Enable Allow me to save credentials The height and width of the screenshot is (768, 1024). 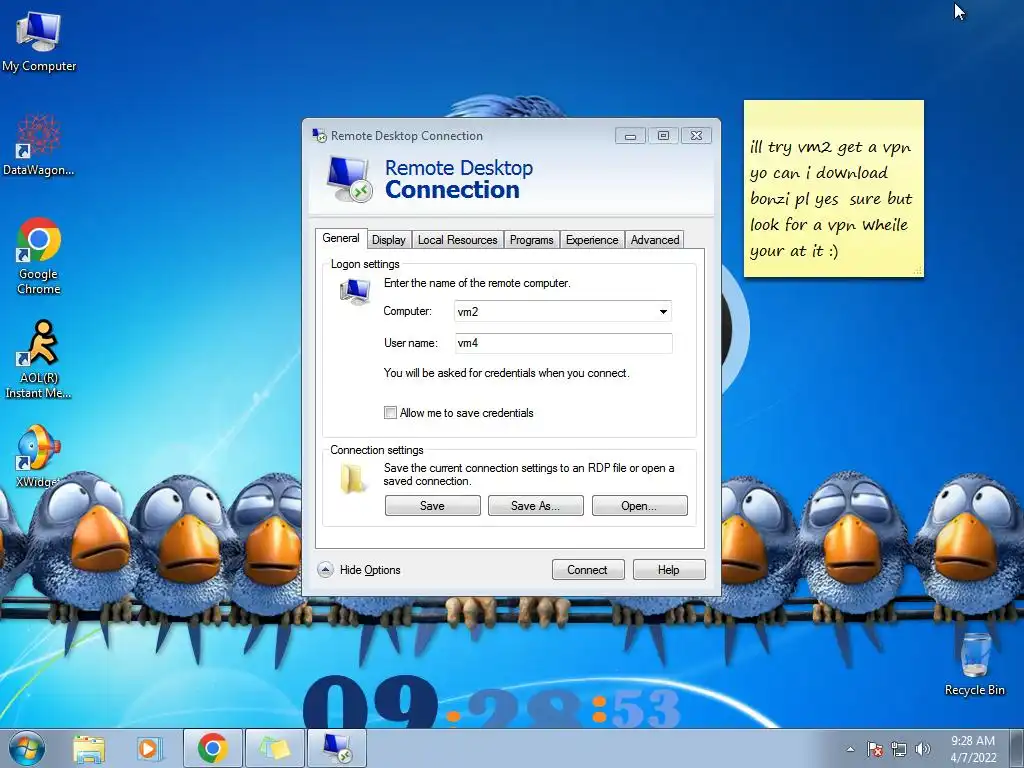(x=391, y=413)
